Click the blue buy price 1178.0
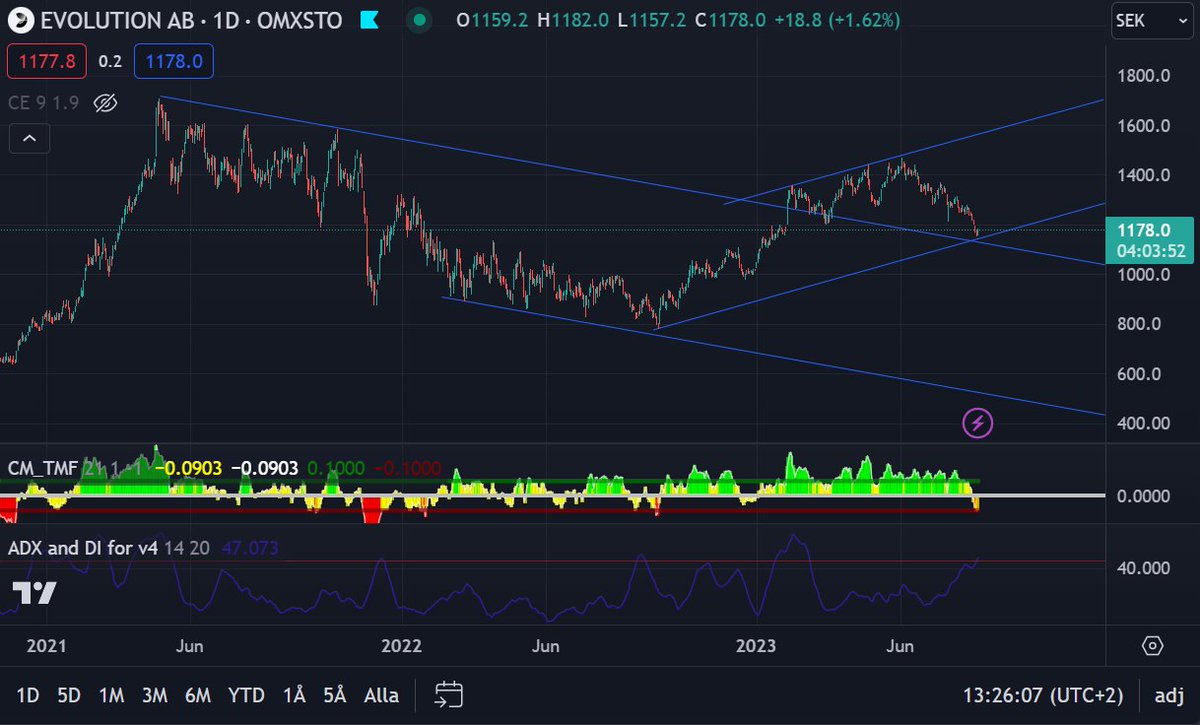 (173, 62)
